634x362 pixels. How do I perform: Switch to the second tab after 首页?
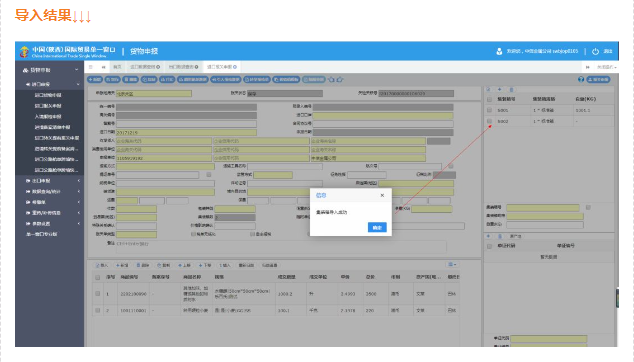183,67
